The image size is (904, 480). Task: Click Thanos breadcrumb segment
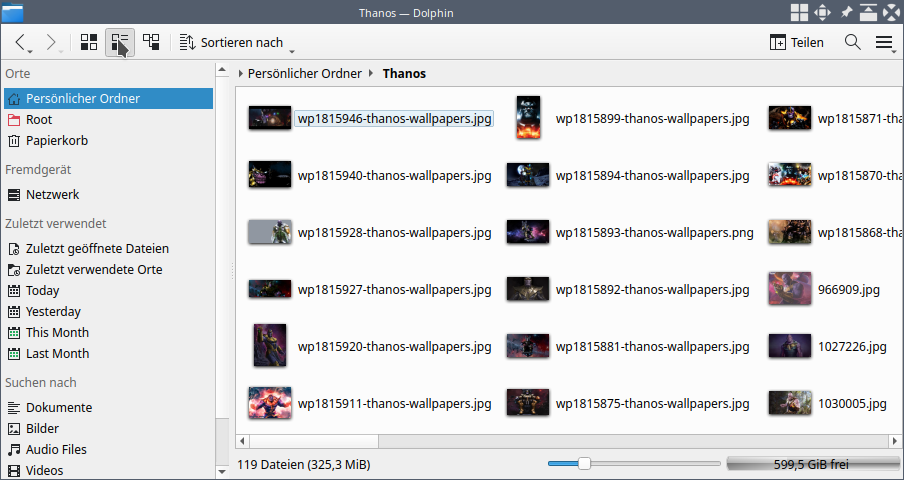[x=404, y=74]
